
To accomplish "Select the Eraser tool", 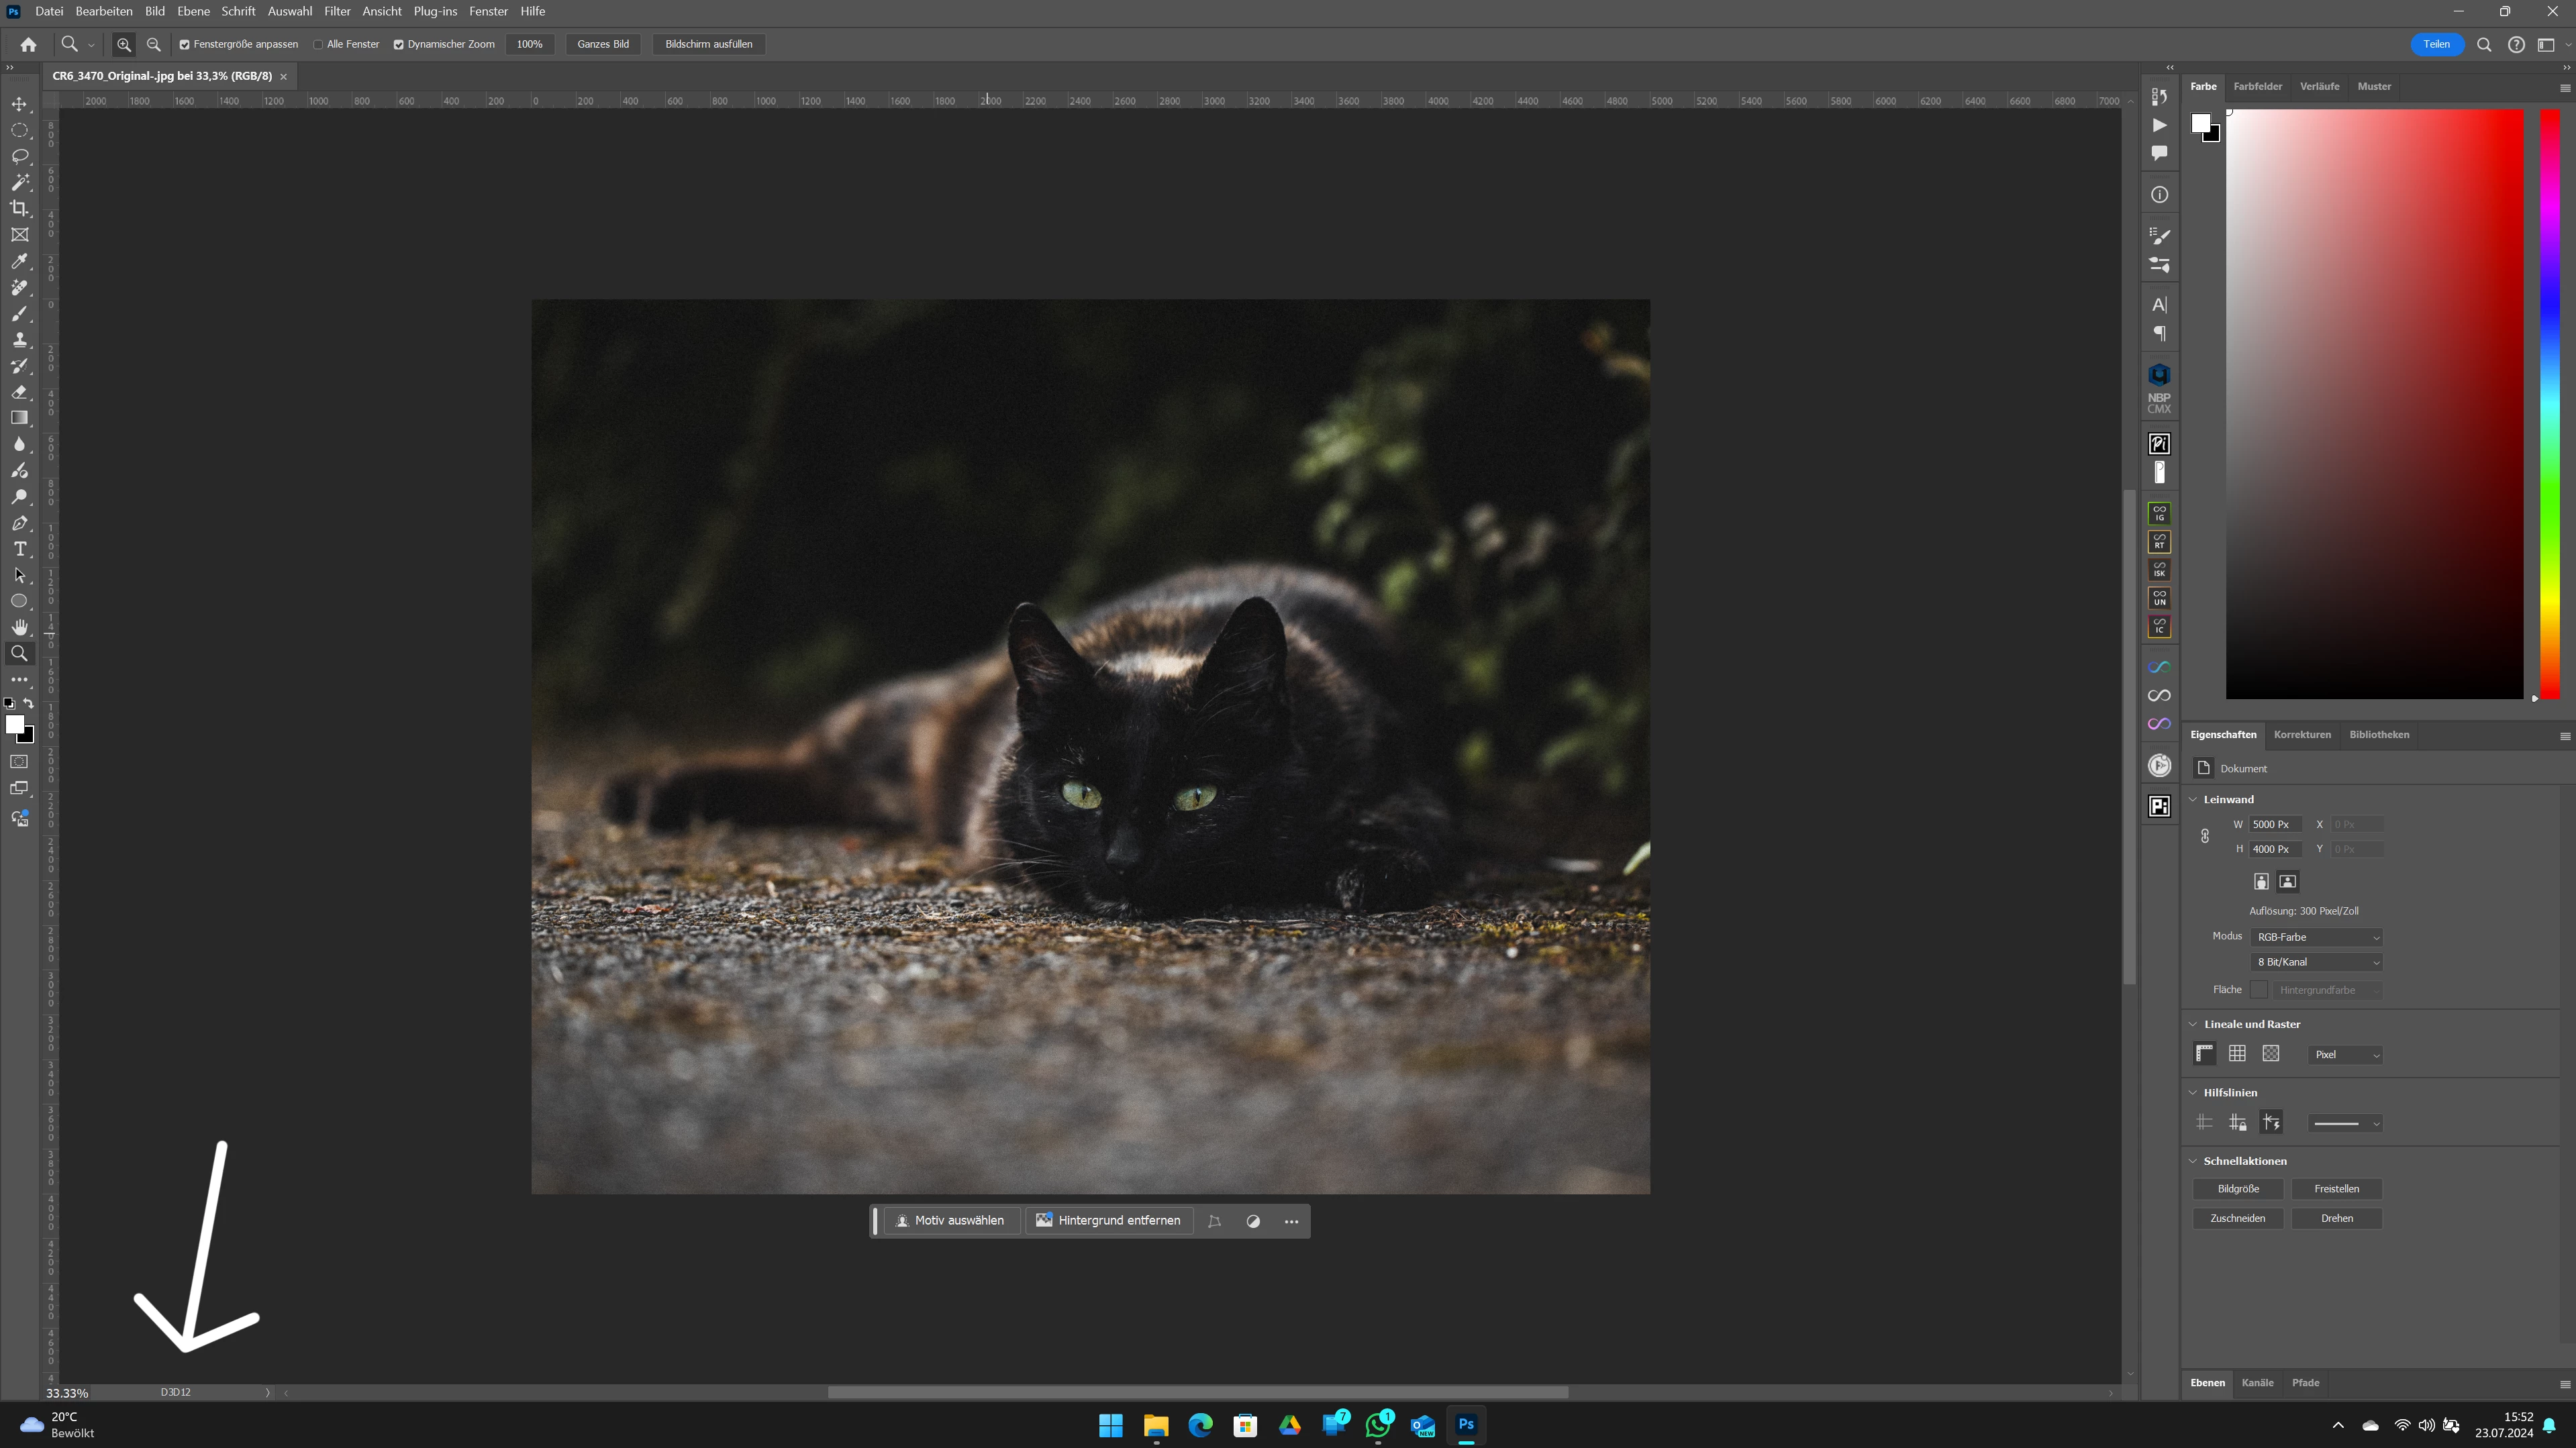I will click(x=19, y=392).
